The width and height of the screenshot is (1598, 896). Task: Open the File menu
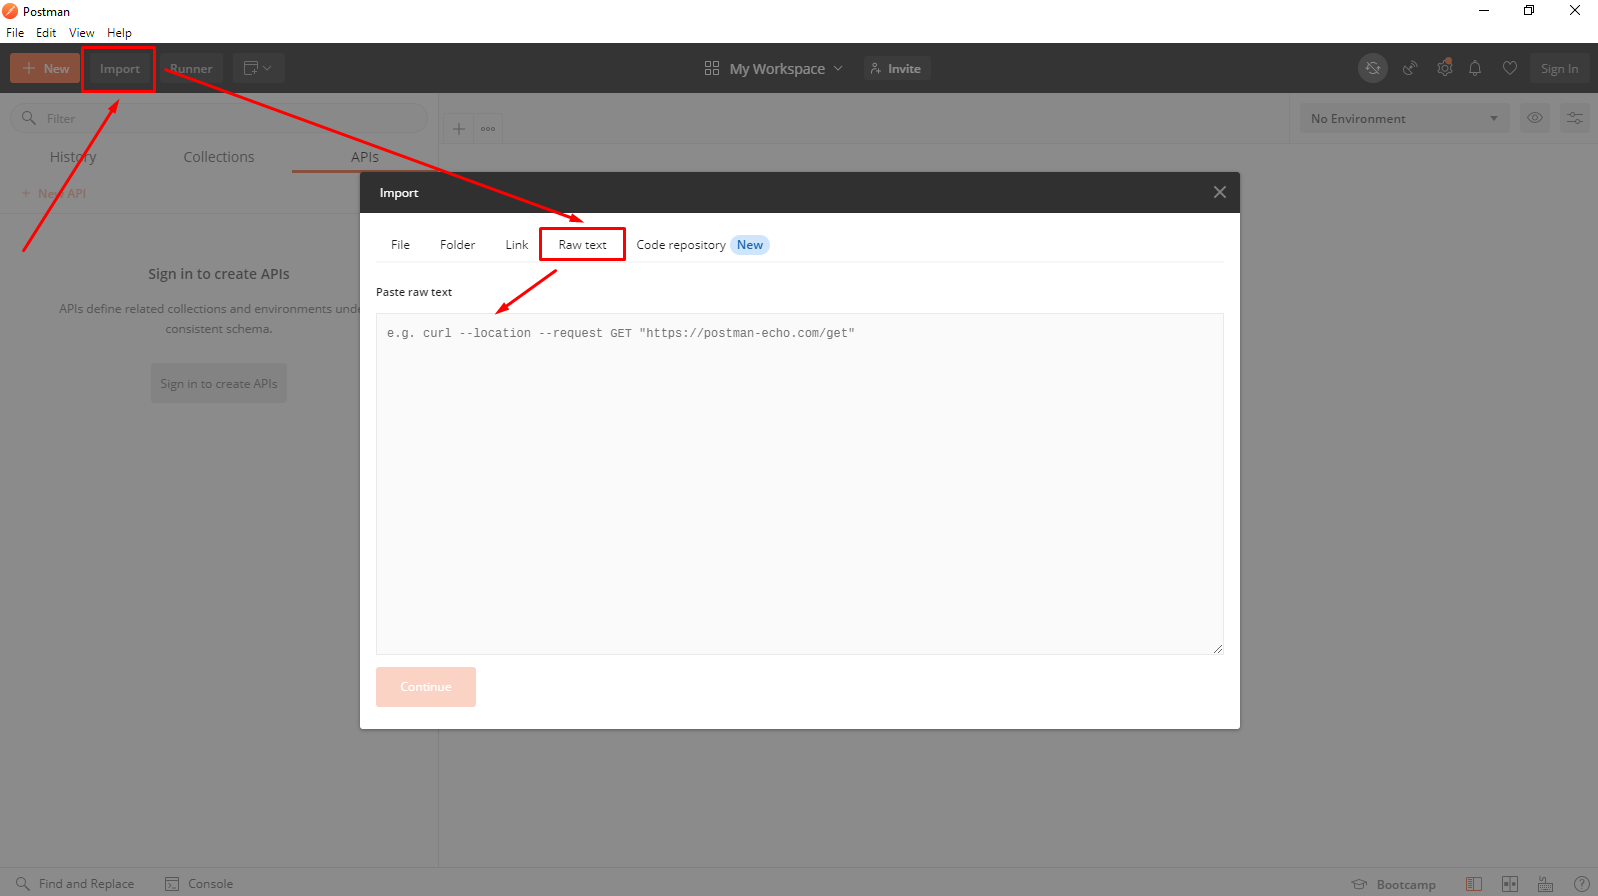pyautogui.click(x=15, y=33)
